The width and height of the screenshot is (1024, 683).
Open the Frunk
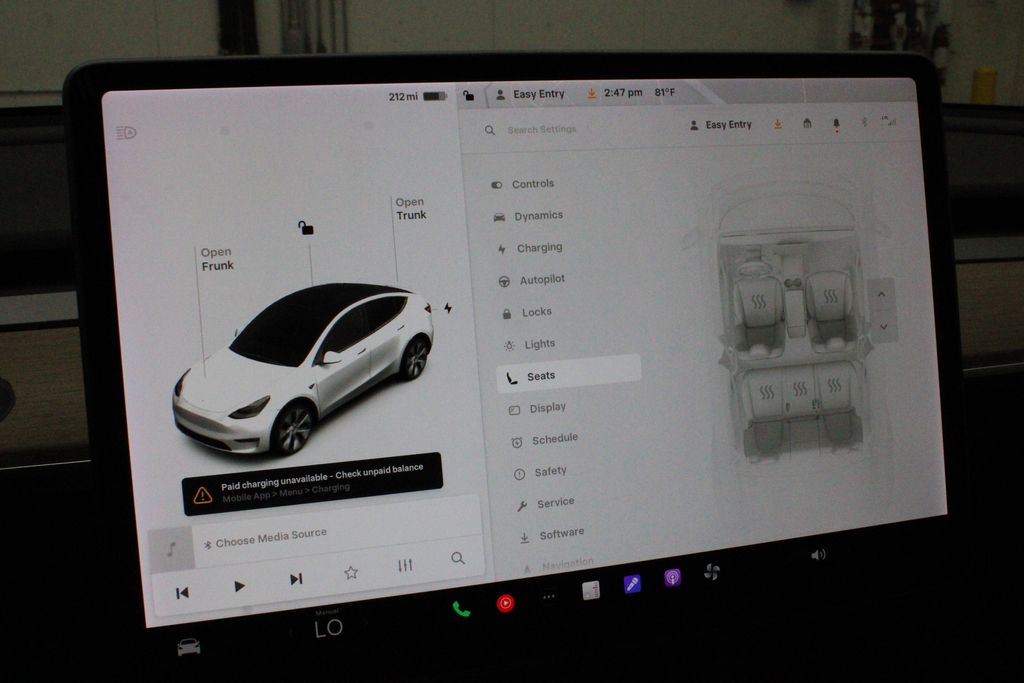click(217, 259)
